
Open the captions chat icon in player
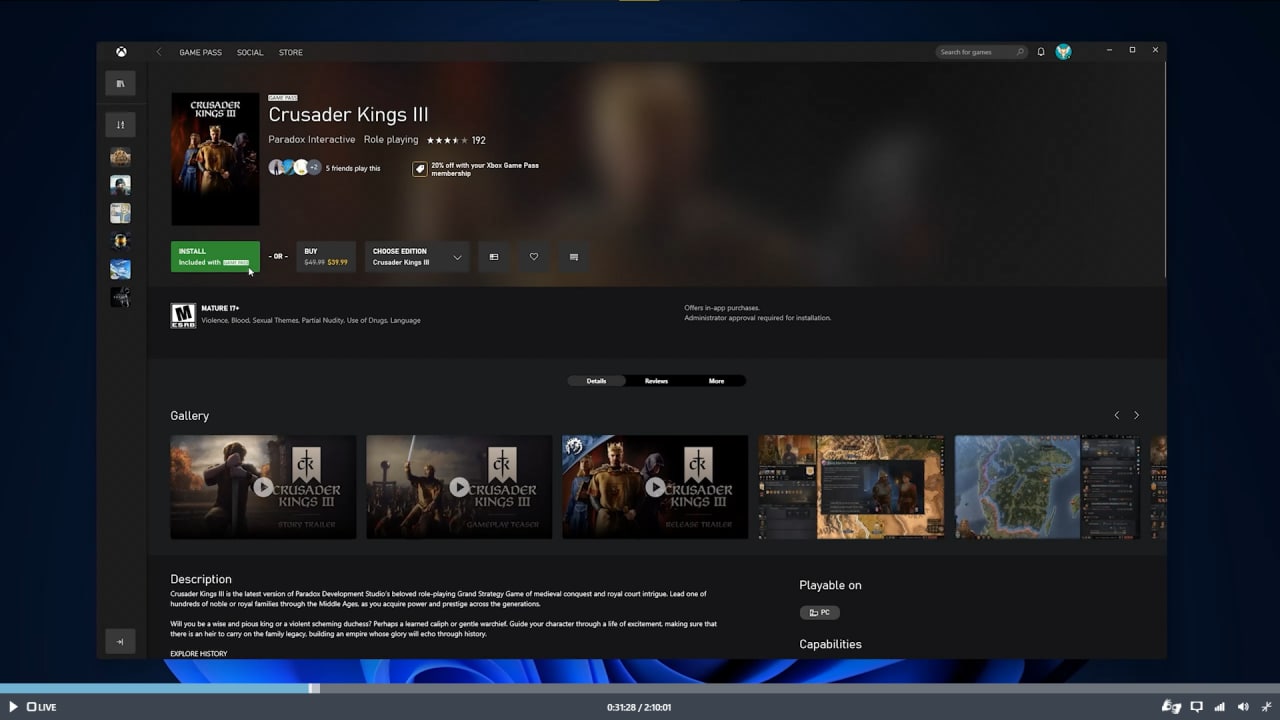point(1196,707)
